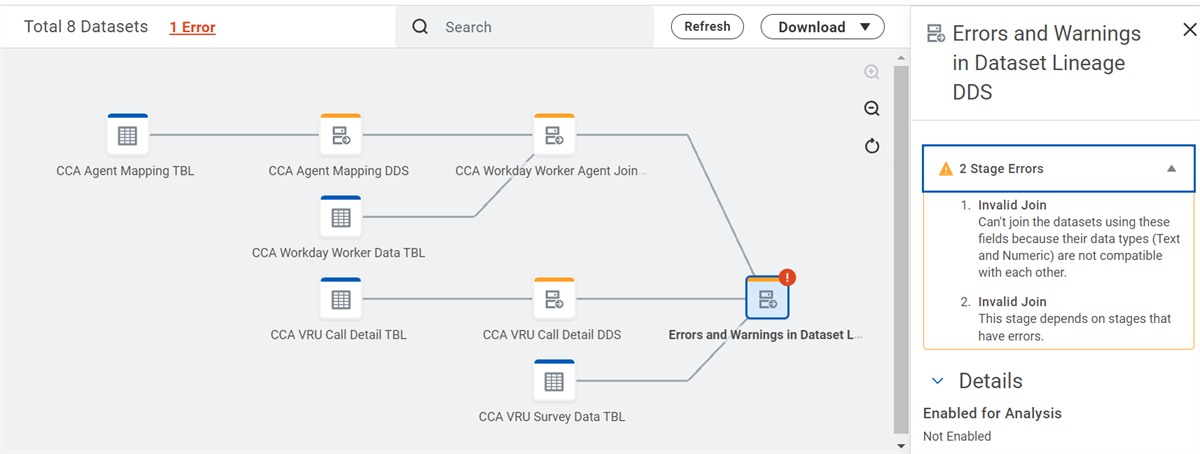Reset the lineage diagram view
The height and width of the screenshot is (454, 1200).
coord(872,147)
